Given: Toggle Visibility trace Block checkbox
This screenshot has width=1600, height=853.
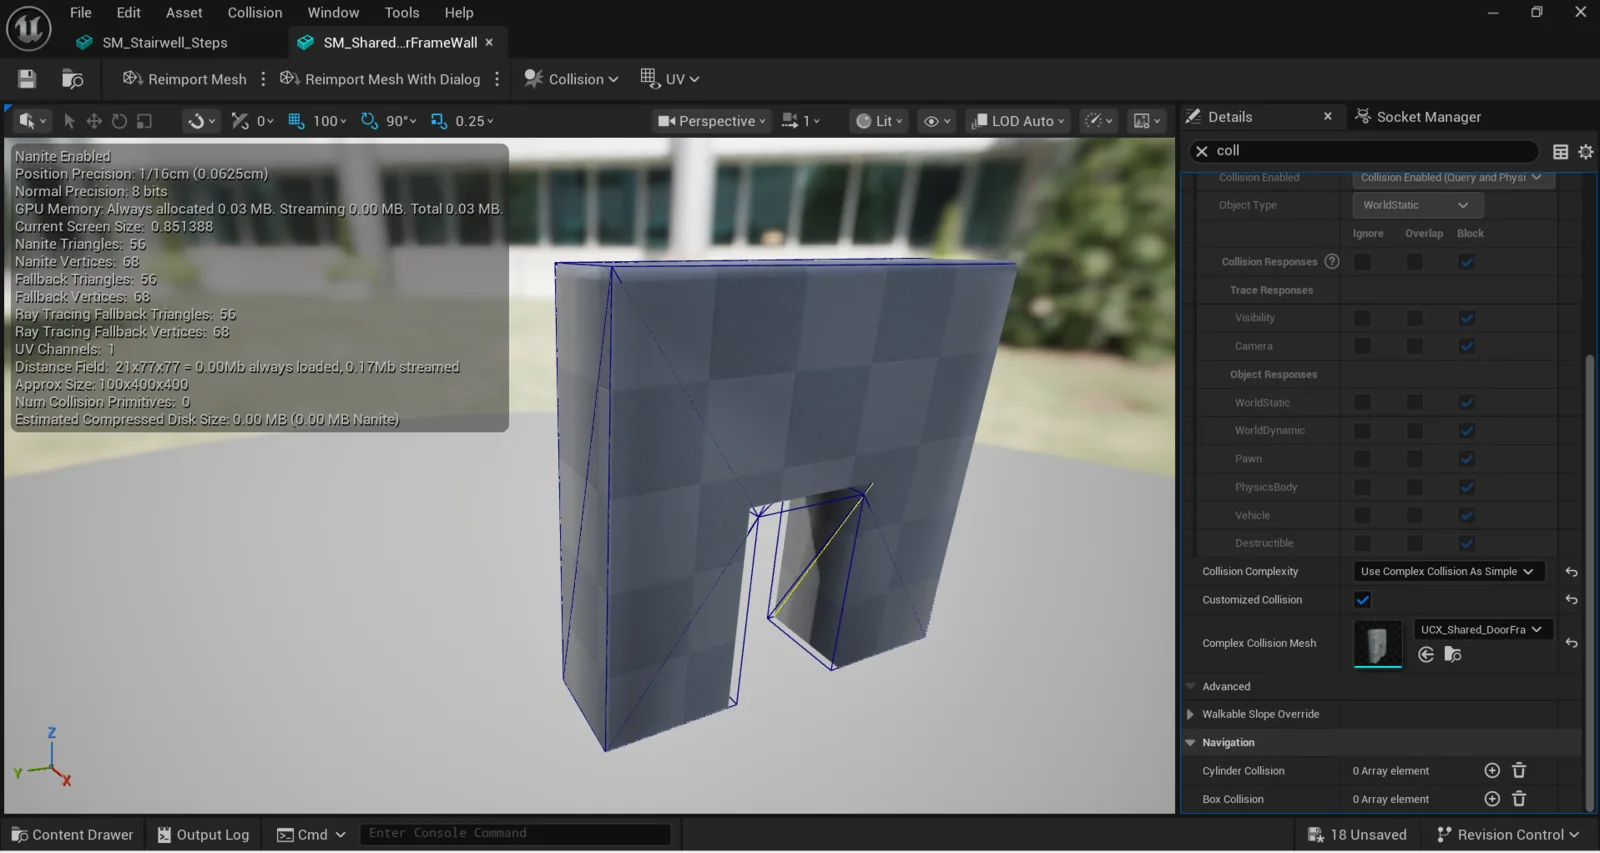Looking at the screenshot, I should coord(1466,318).
